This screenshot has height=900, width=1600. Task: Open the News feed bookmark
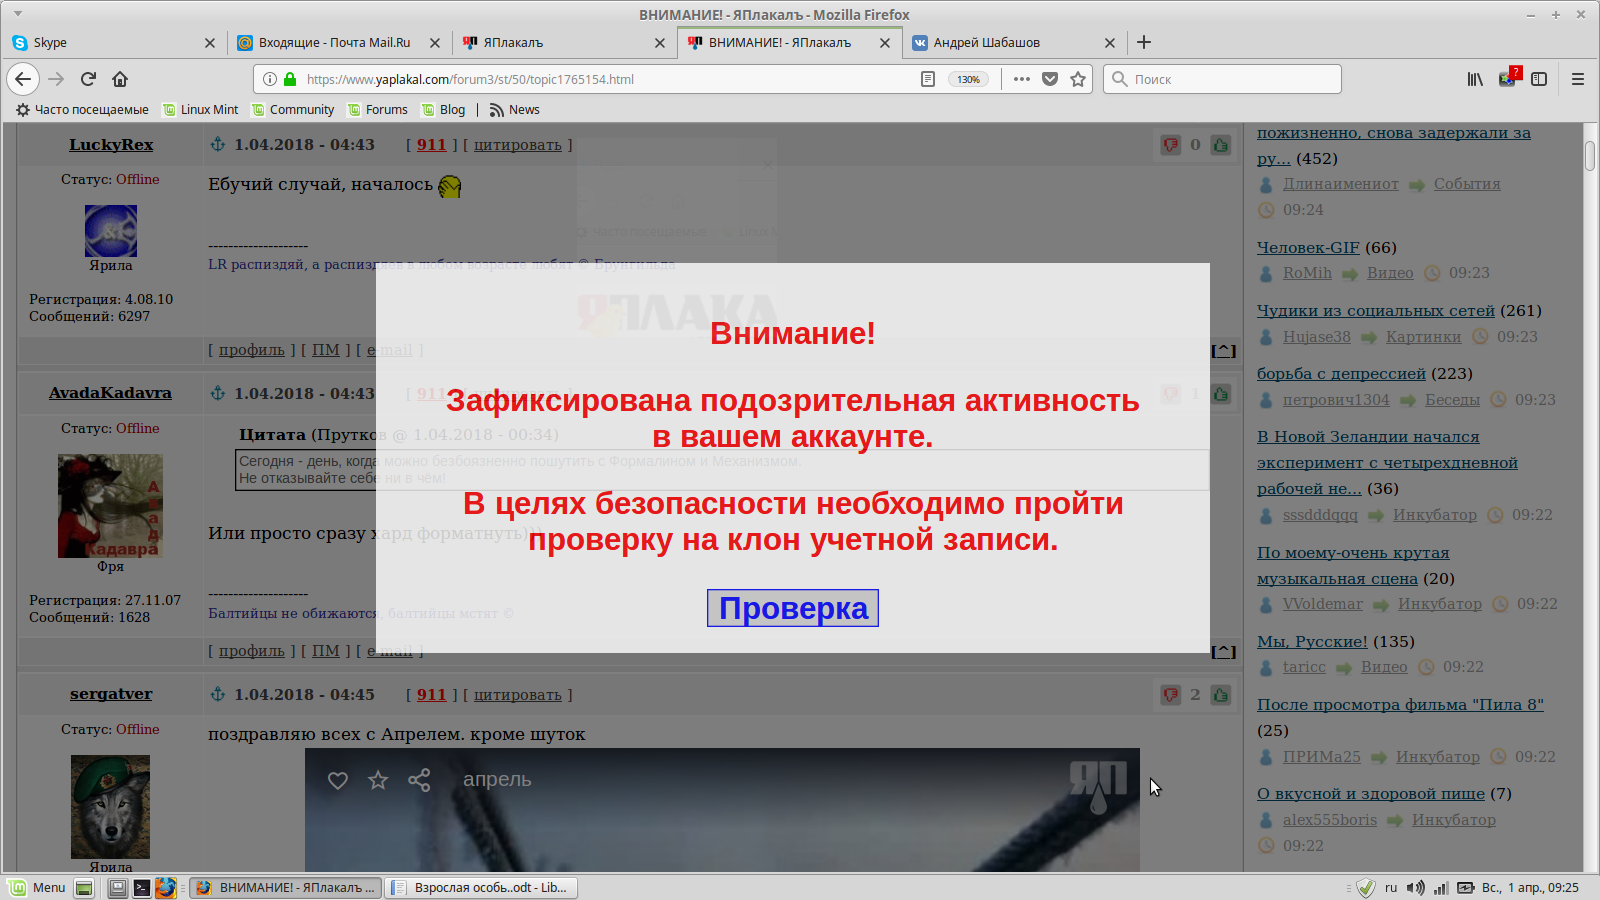tap(514, 110)
